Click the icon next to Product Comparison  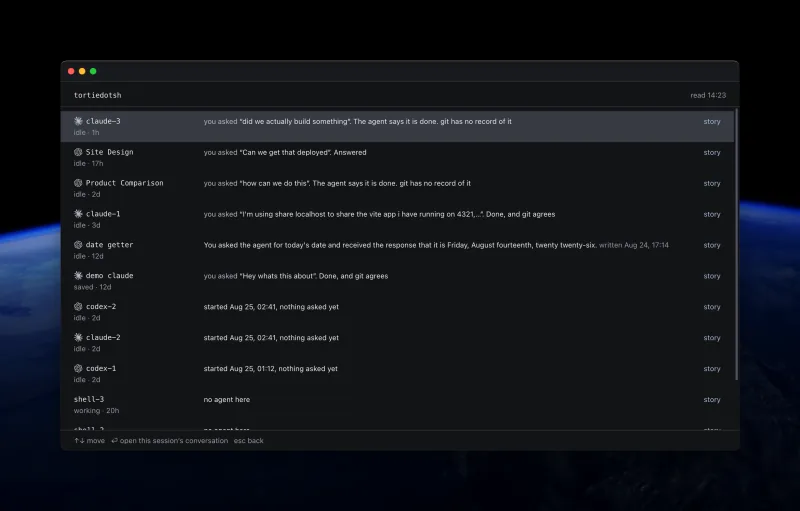[x=78, y=183]
